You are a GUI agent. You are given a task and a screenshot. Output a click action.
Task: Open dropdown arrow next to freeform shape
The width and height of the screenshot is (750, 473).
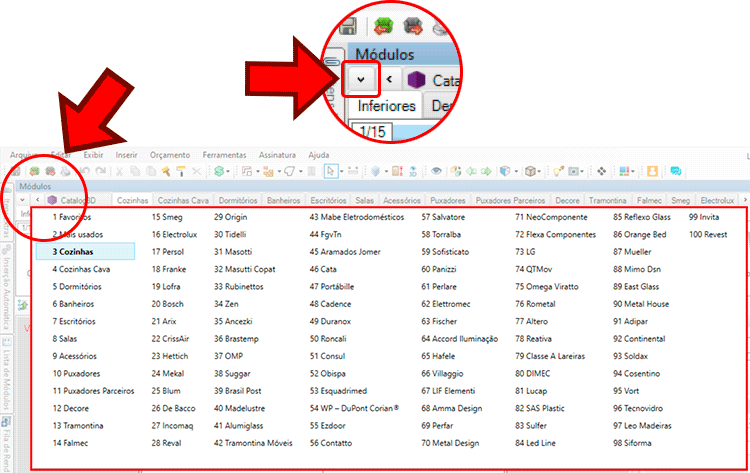pos(300,172)
